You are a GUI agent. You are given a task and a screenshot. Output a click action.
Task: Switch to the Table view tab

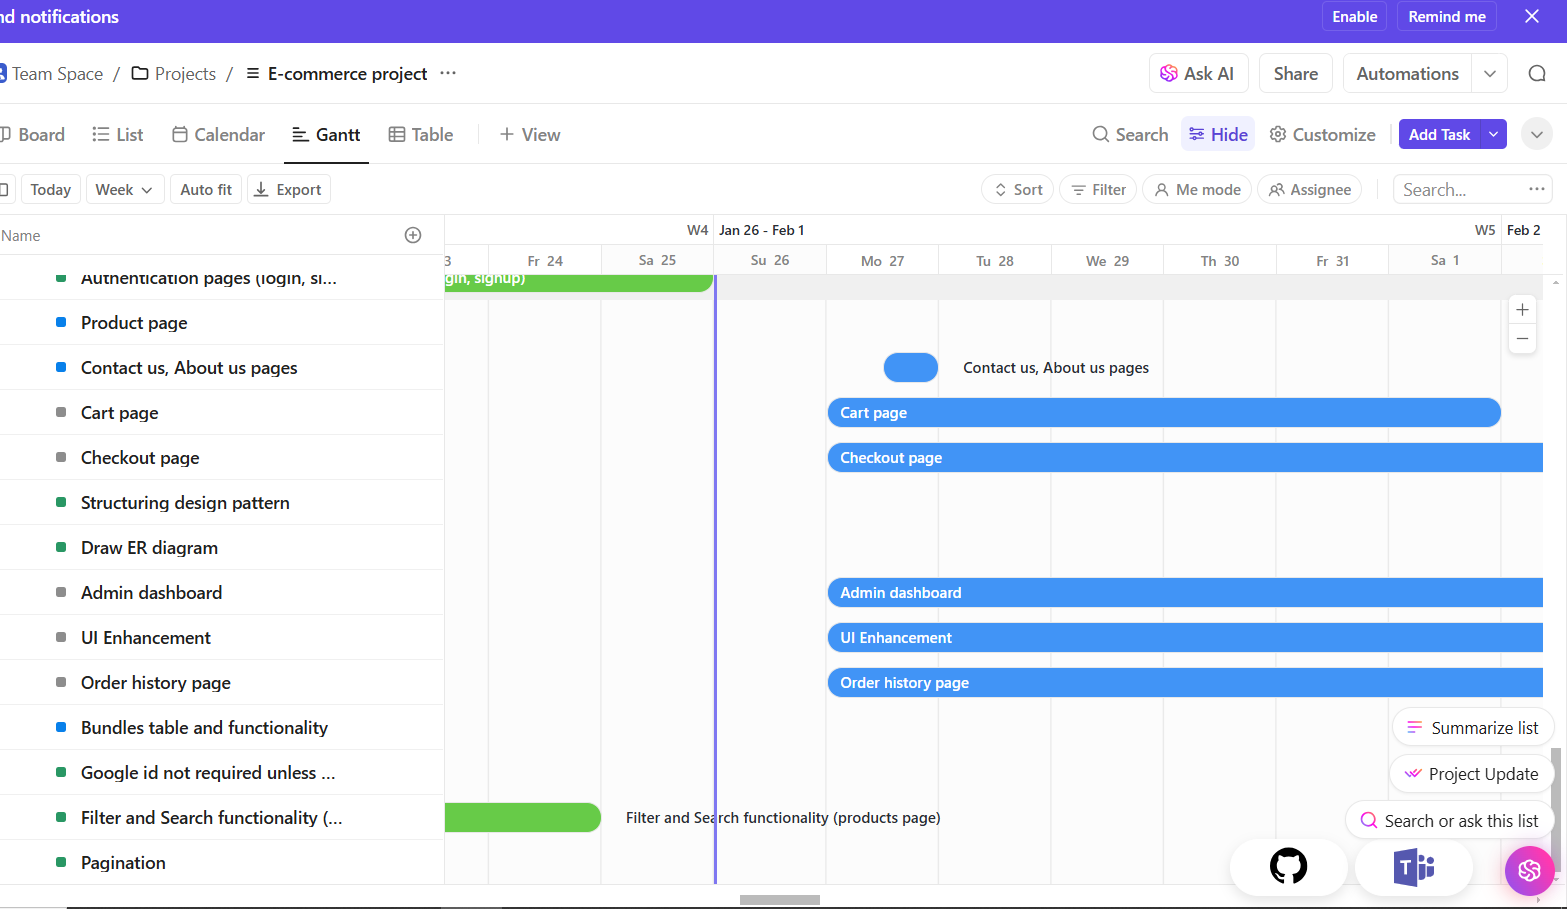[x=421, y=135]
